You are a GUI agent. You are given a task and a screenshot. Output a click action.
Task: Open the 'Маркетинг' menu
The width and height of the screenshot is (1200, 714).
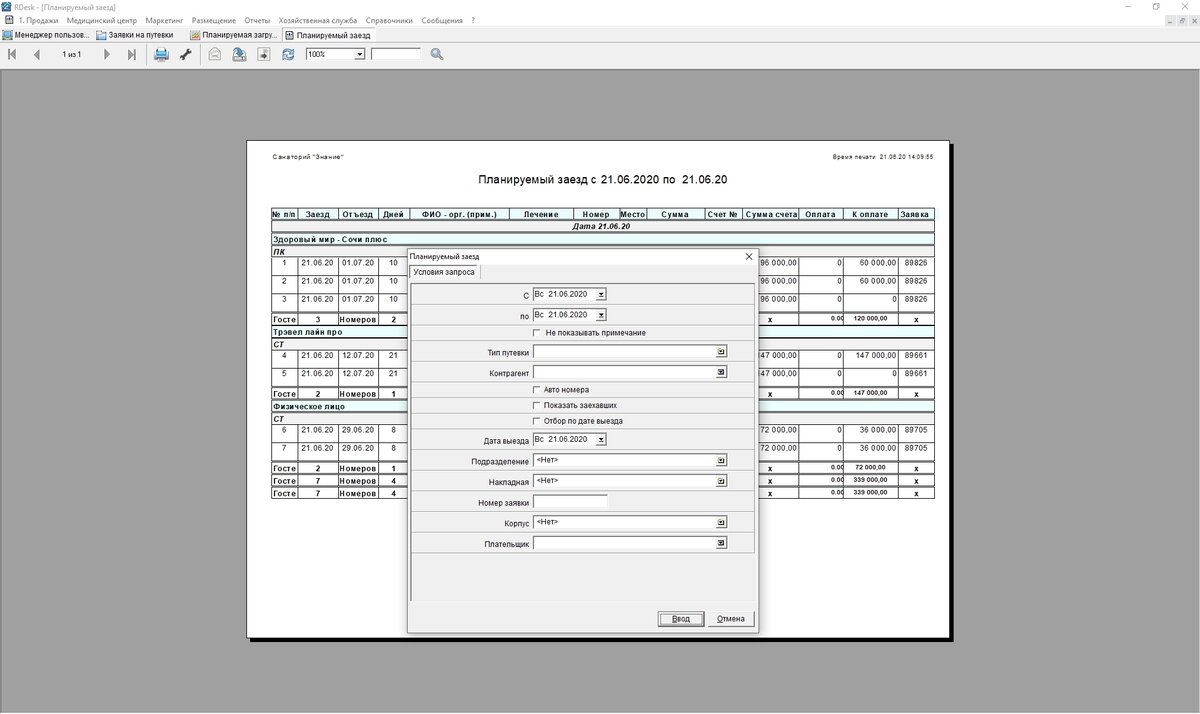(x=164, y=20)
